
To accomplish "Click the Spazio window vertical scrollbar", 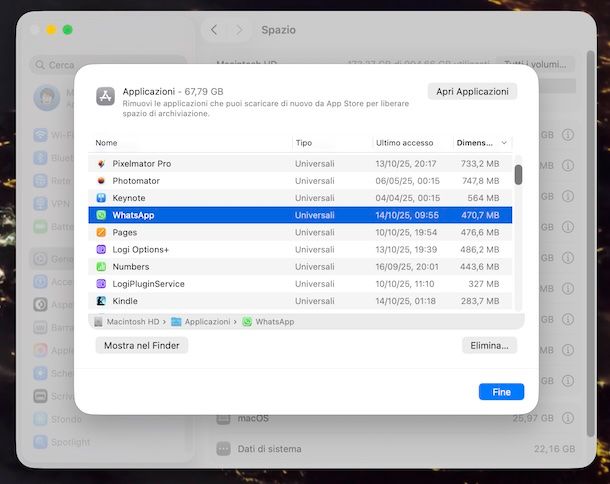I will click(591, 243).
